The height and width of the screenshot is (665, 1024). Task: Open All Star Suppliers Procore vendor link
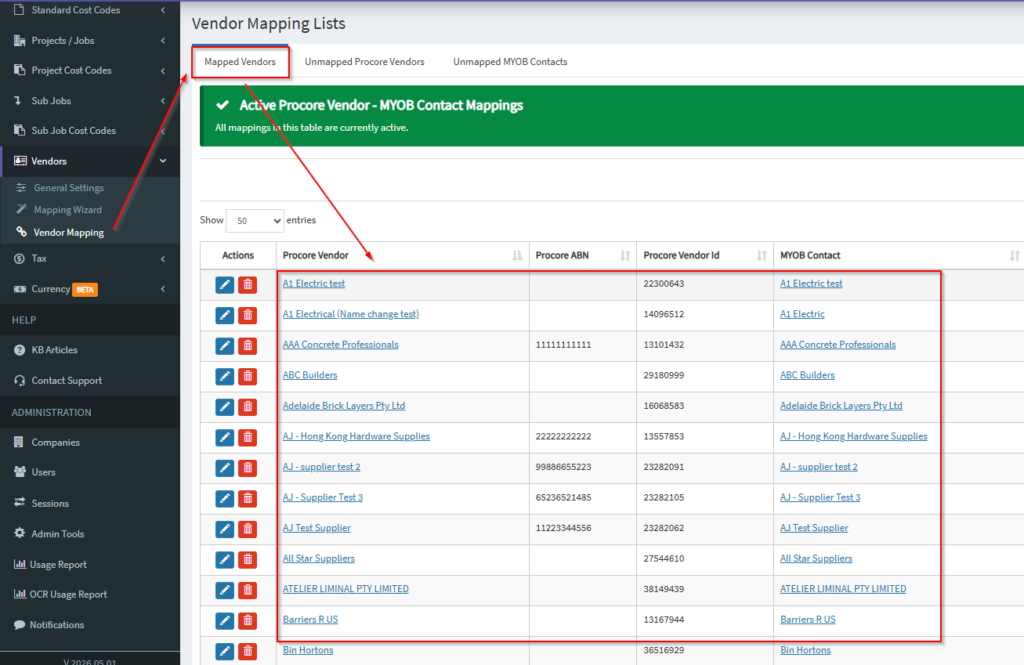[319, 559]
